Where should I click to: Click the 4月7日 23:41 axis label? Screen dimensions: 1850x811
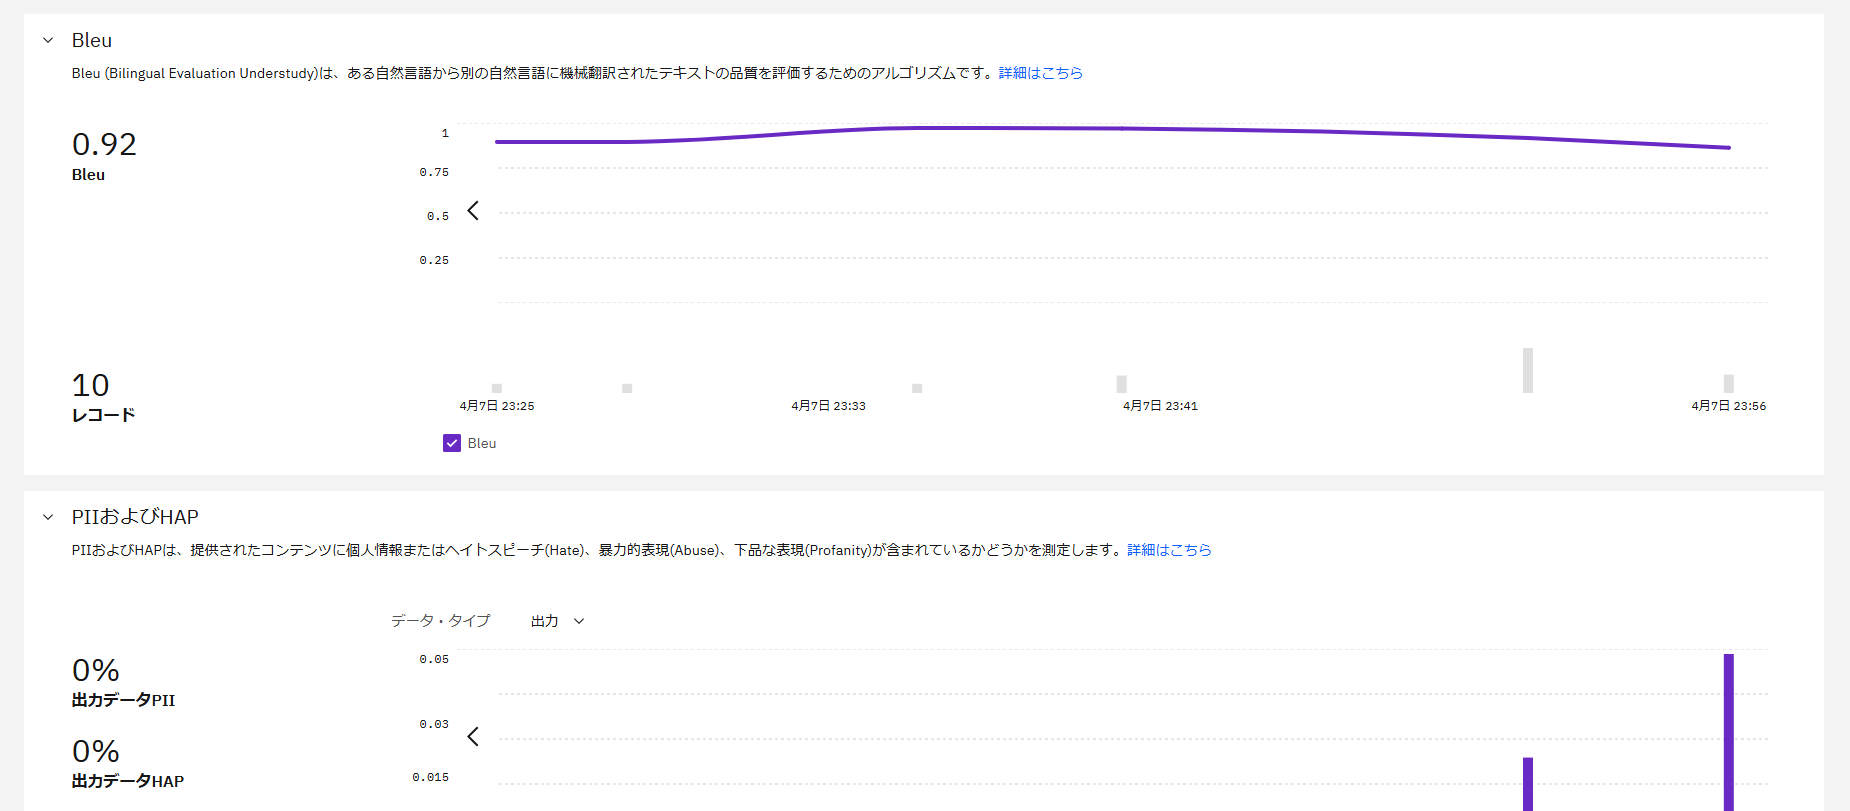1160,406
